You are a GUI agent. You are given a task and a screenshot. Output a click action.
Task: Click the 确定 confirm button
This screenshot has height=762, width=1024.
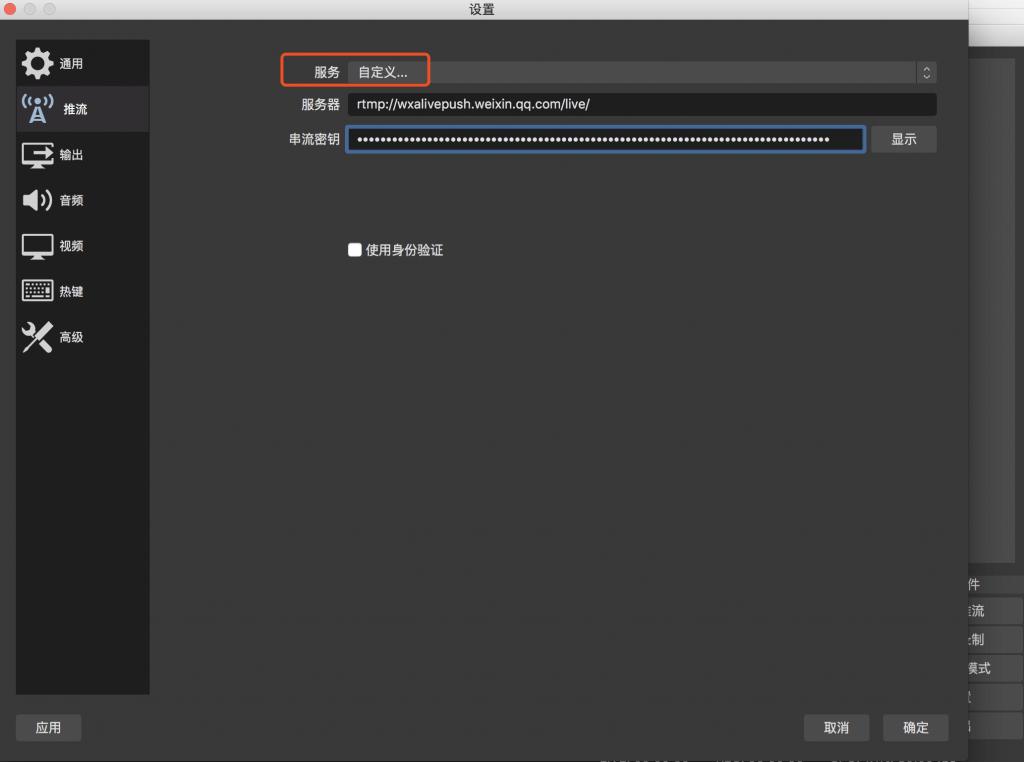916,727
